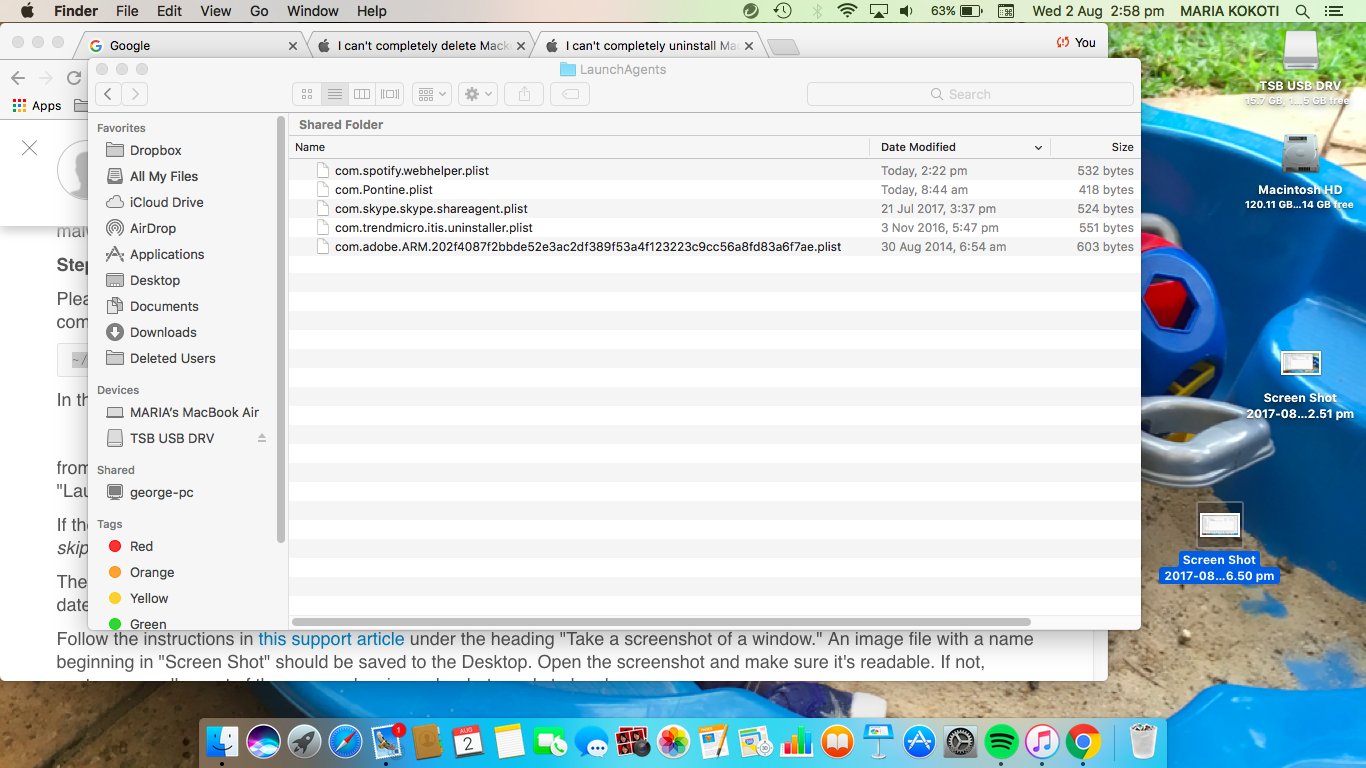1366x768 pixels.
Task: Launch Safari from the Dock
Action: [x=345, y=741]
